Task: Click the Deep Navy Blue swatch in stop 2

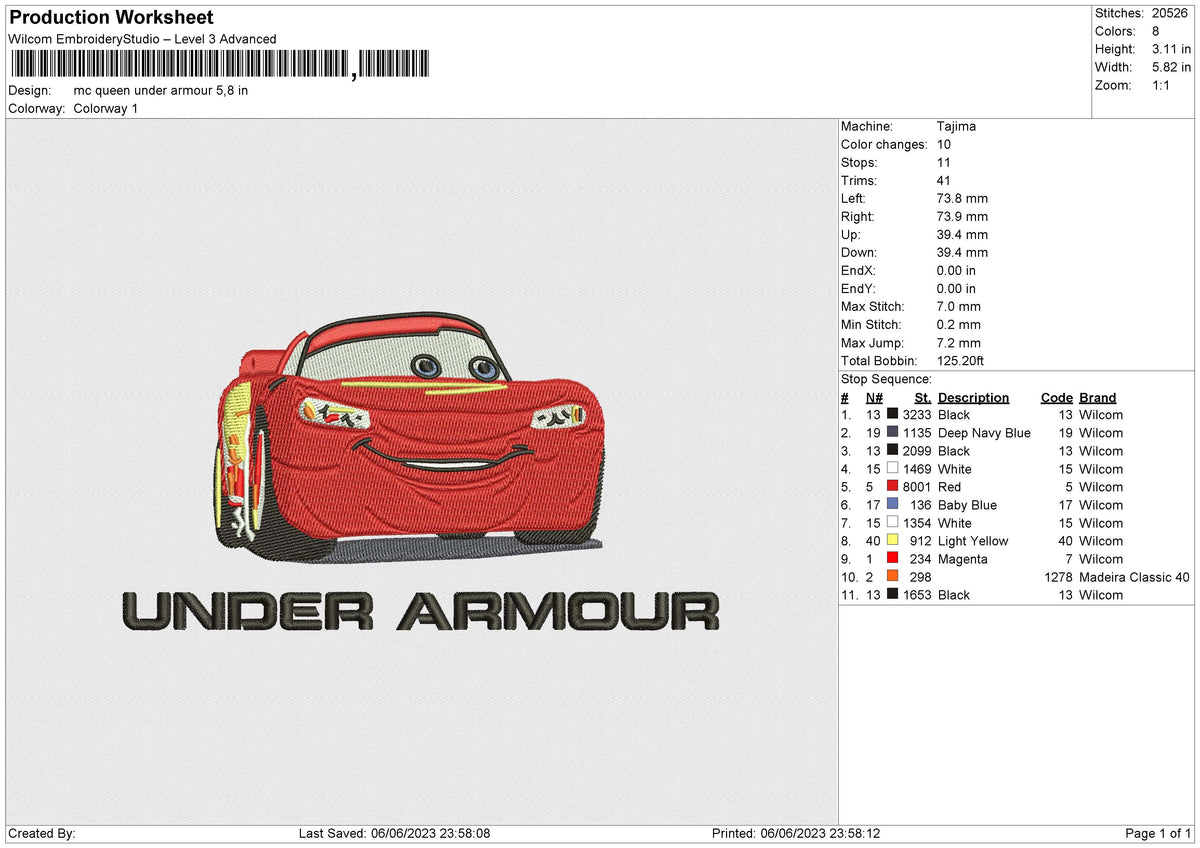Action: click(892, 433)
